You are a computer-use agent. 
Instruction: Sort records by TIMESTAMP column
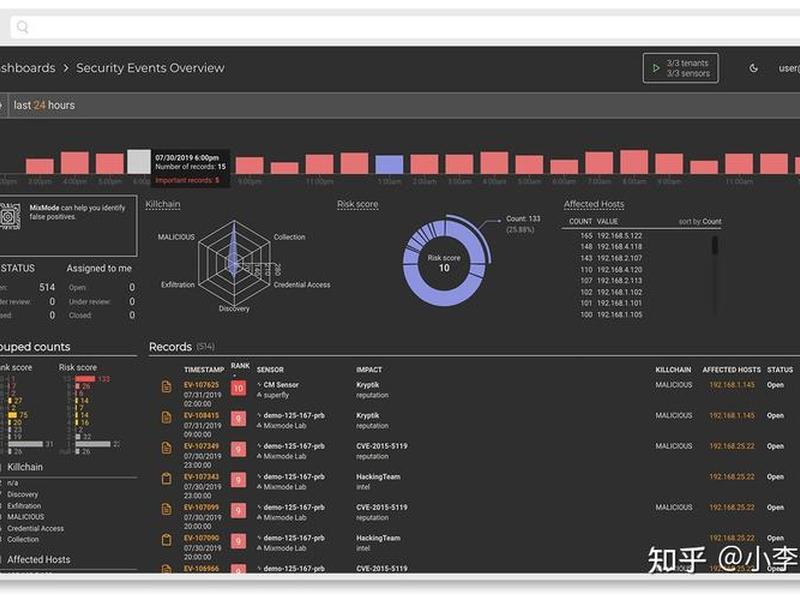click(x=204, y=369)
